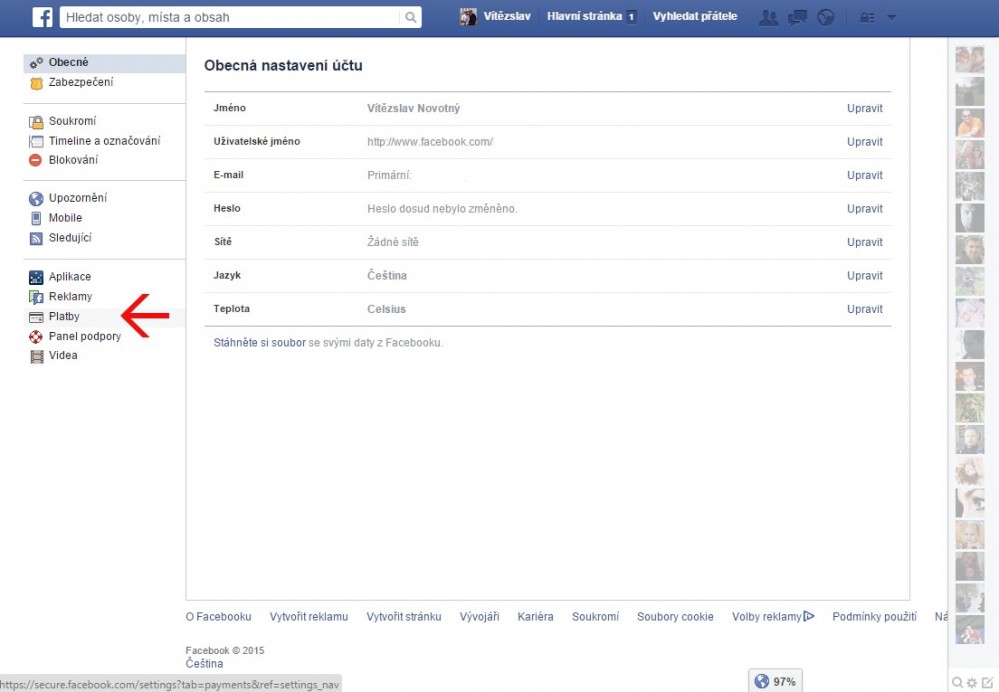Edit the Heslo row via Upravit
This screenshot has height=692, width=999.
tap(864, 209)
